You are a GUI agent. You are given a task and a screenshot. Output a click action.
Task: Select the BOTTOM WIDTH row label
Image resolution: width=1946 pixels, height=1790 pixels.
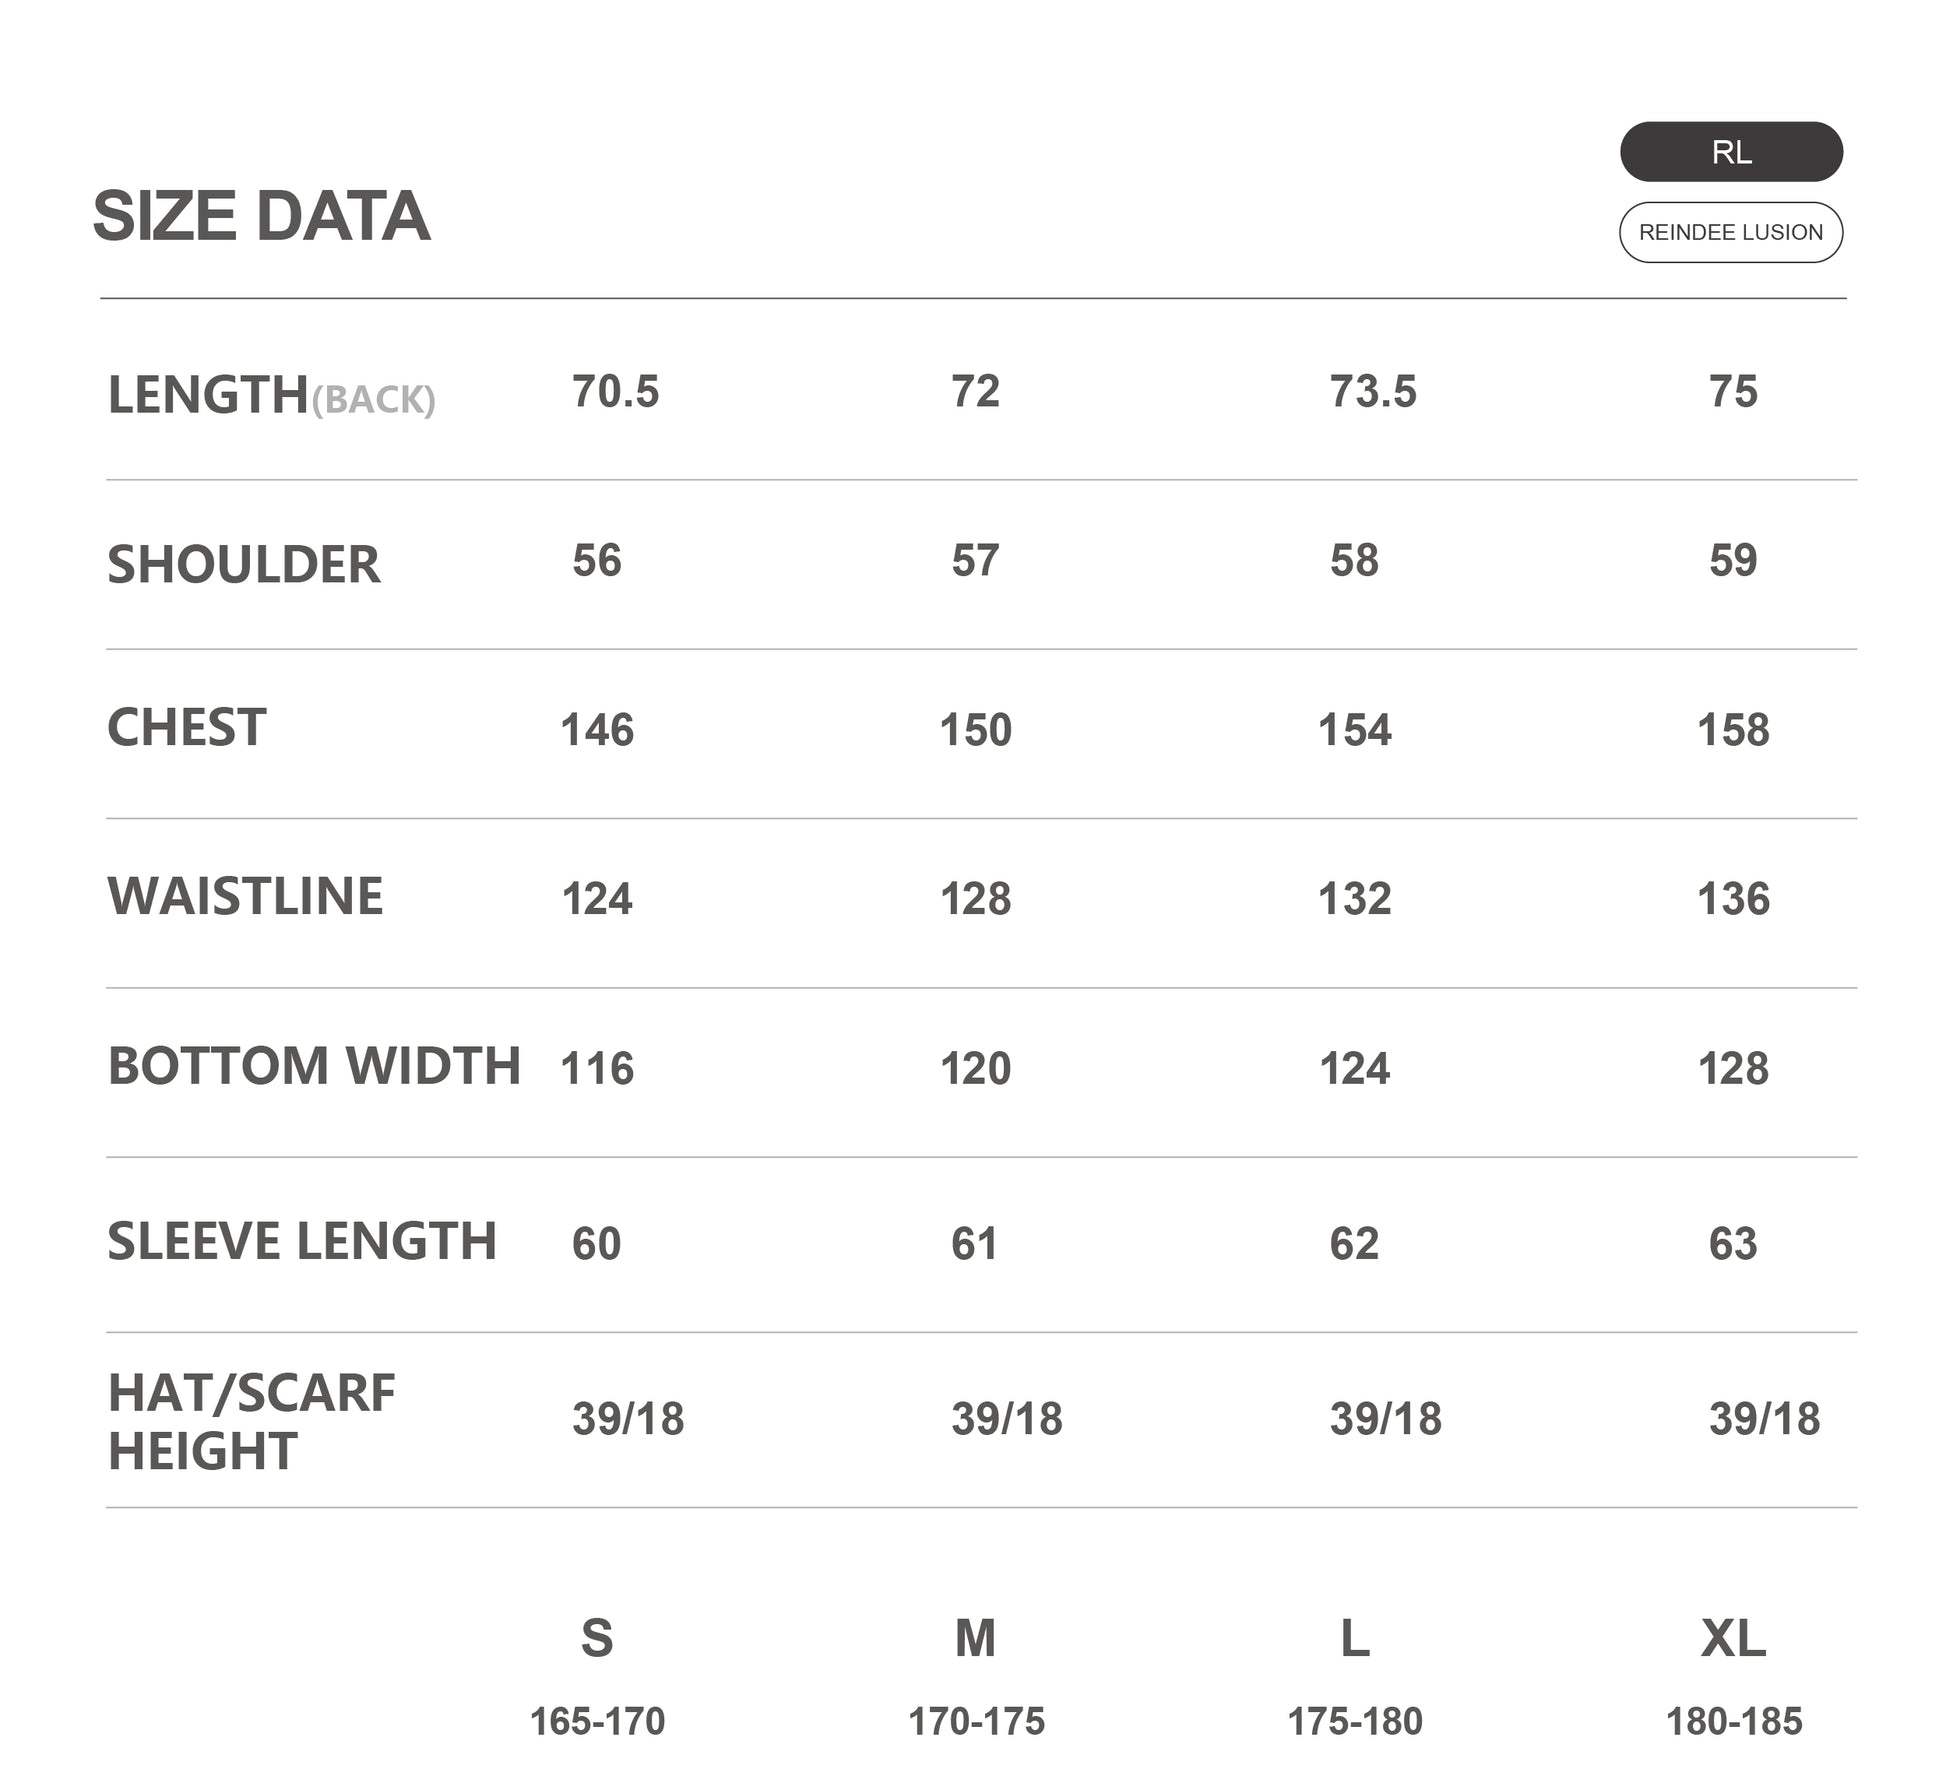314,1066
